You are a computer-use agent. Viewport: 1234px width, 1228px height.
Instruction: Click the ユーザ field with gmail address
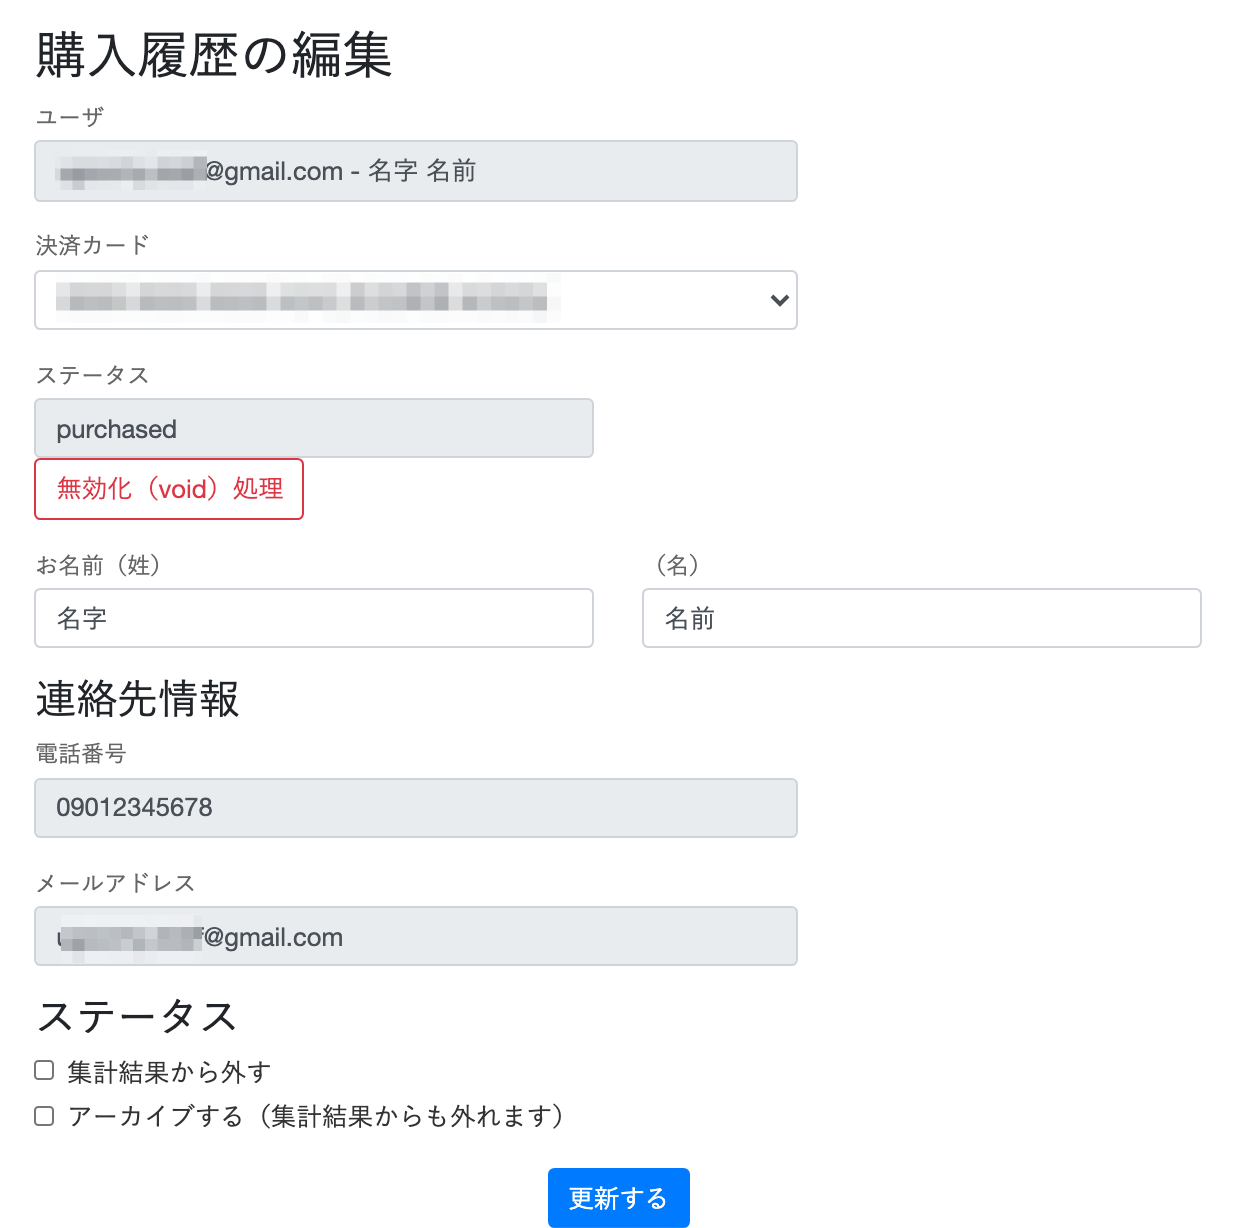click(416, 171)
